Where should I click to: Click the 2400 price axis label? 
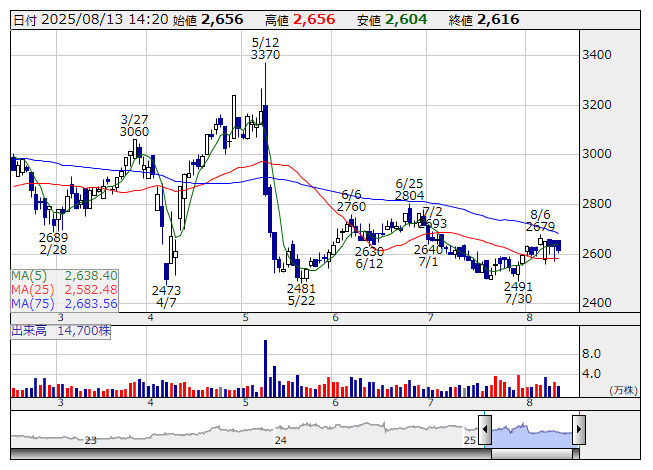pyautogui.click(x=597, y=303)
